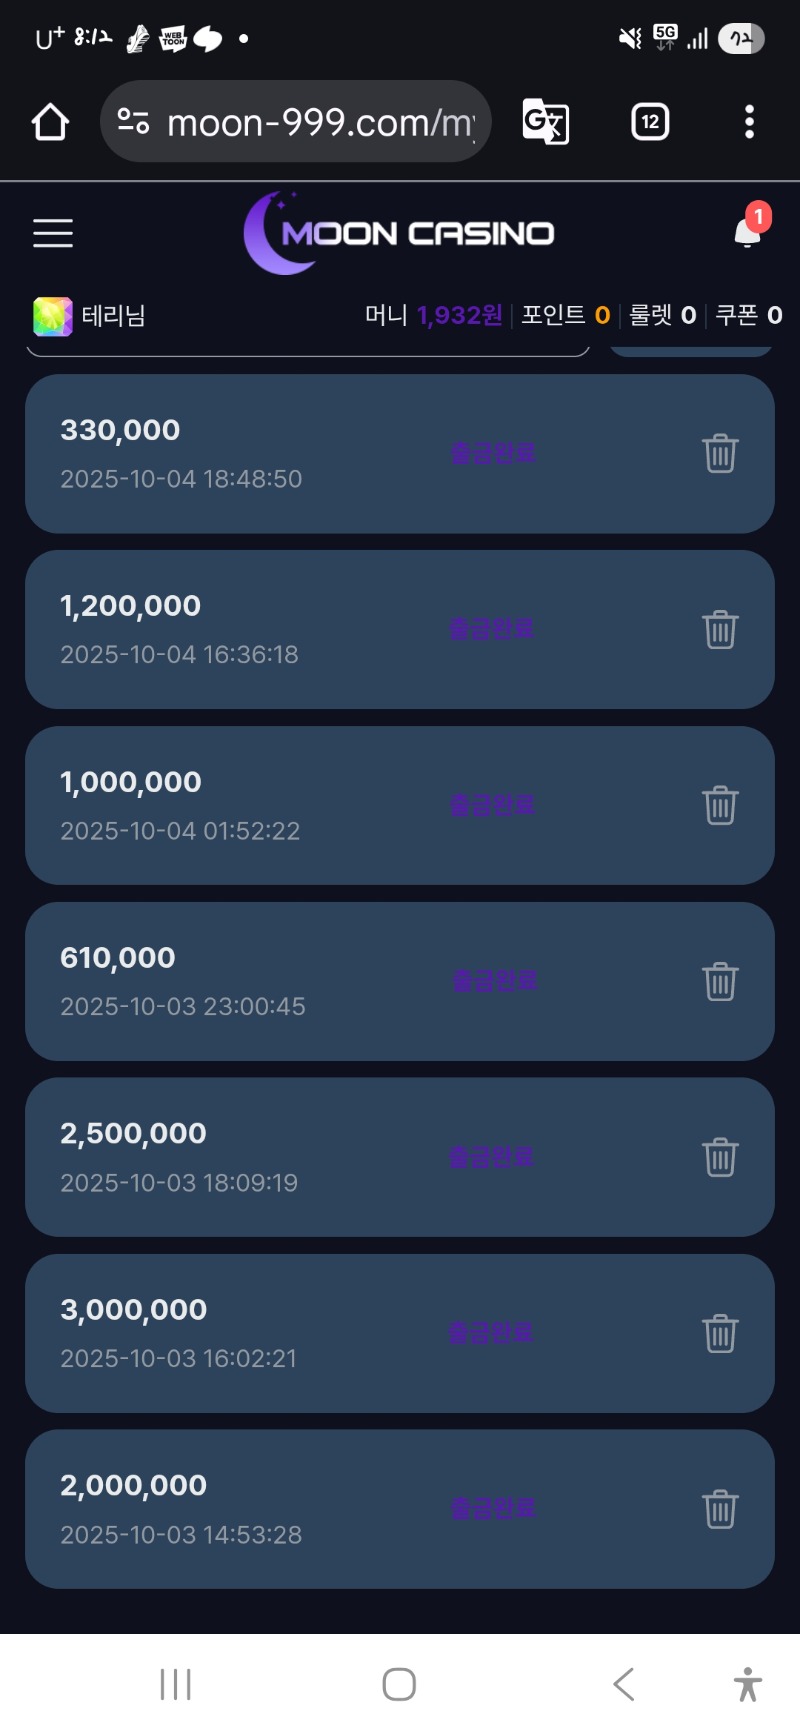
Task: Open browser home page
Action: 50,122
